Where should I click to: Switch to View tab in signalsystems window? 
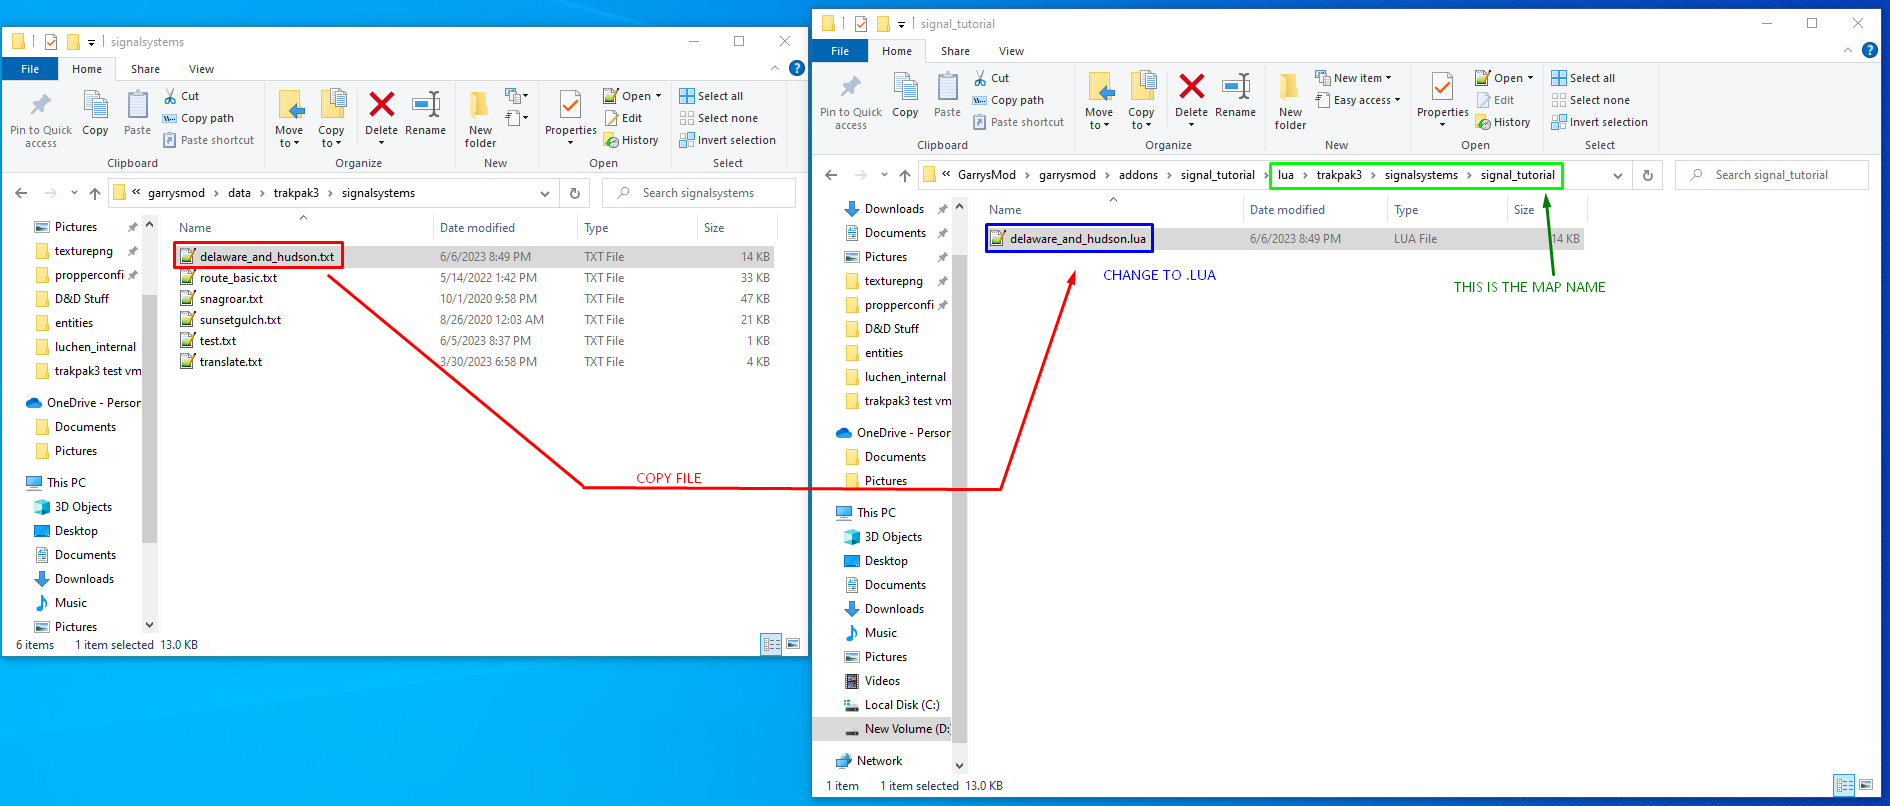202,69
